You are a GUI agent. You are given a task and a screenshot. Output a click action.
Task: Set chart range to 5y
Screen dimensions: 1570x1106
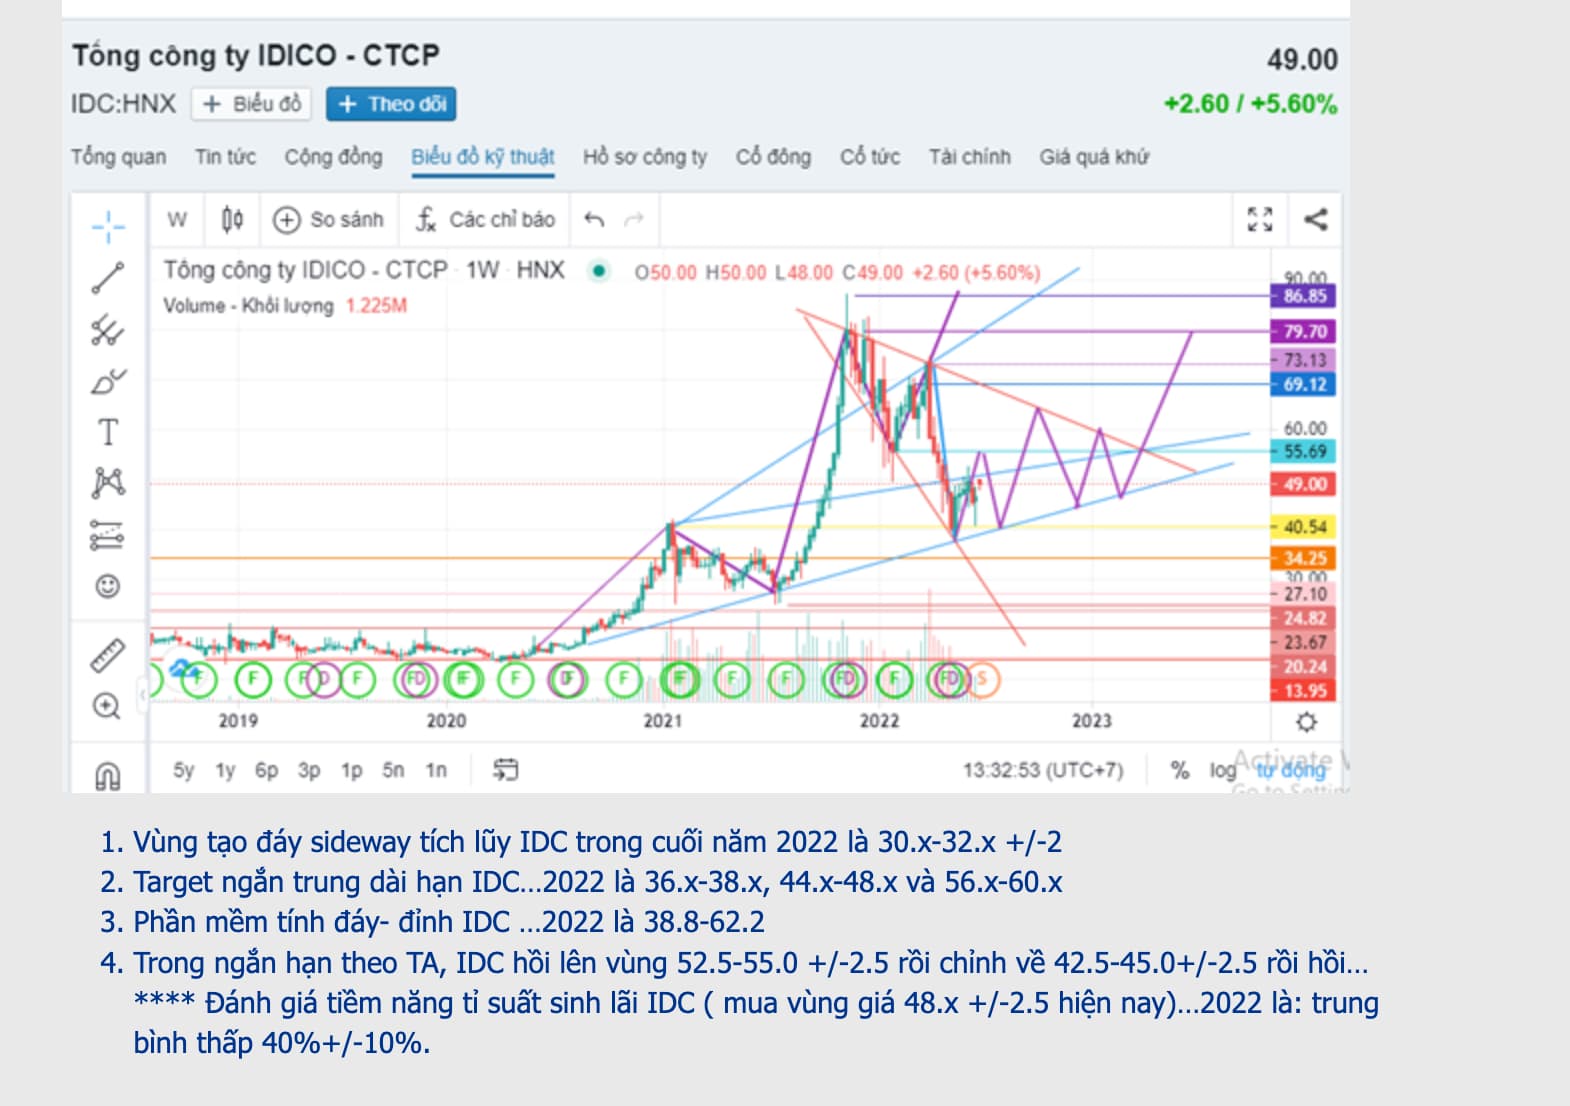pos(184,770)
